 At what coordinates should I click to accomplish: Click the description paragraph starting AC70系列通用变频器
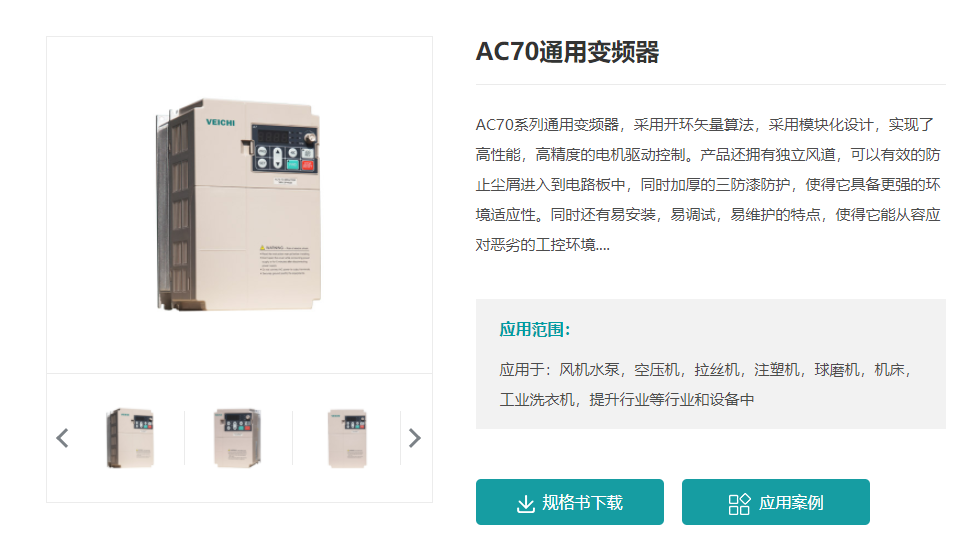click(708, 185)
